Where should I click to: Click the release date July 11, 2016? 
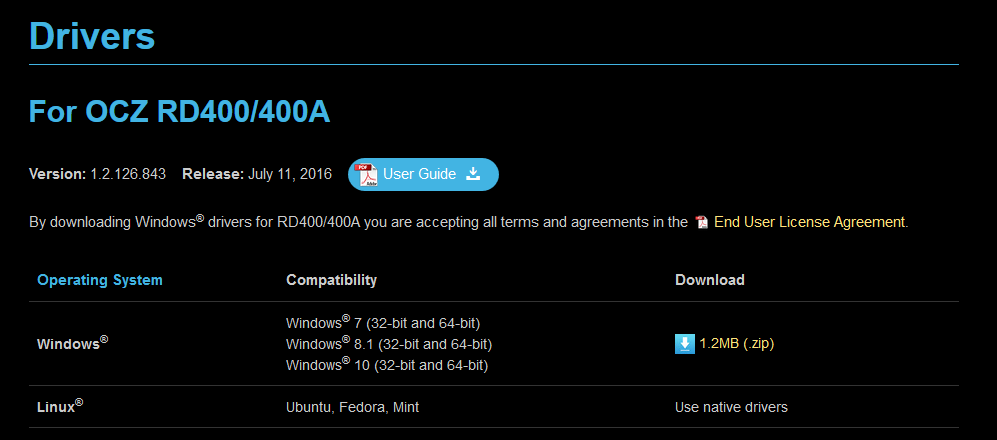point(290,174)
